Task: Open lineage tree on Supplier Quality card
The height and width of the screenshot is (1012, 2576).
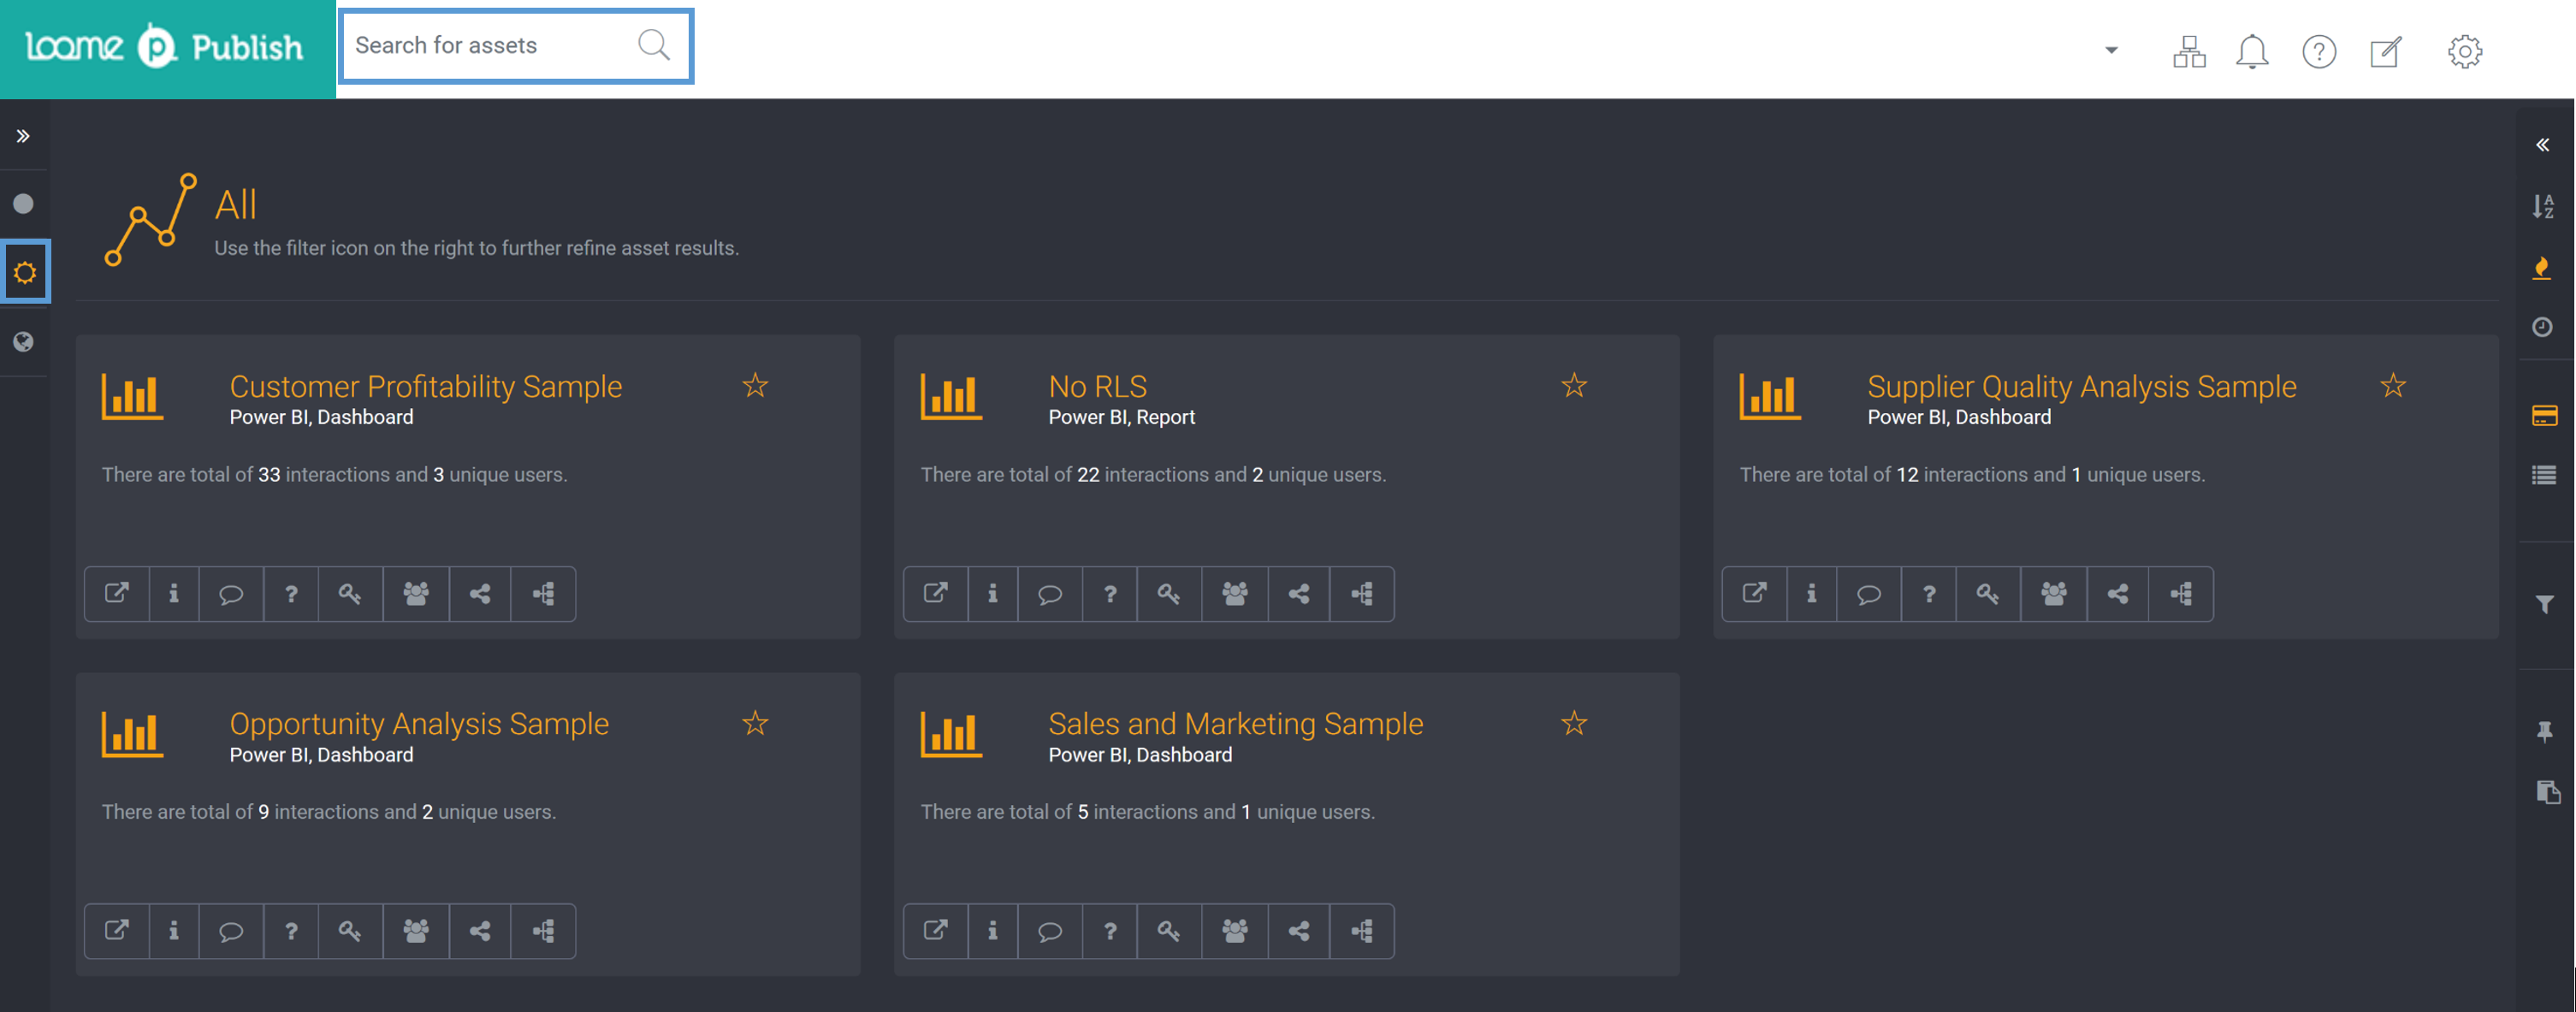Action: [x=2181, y=594]
